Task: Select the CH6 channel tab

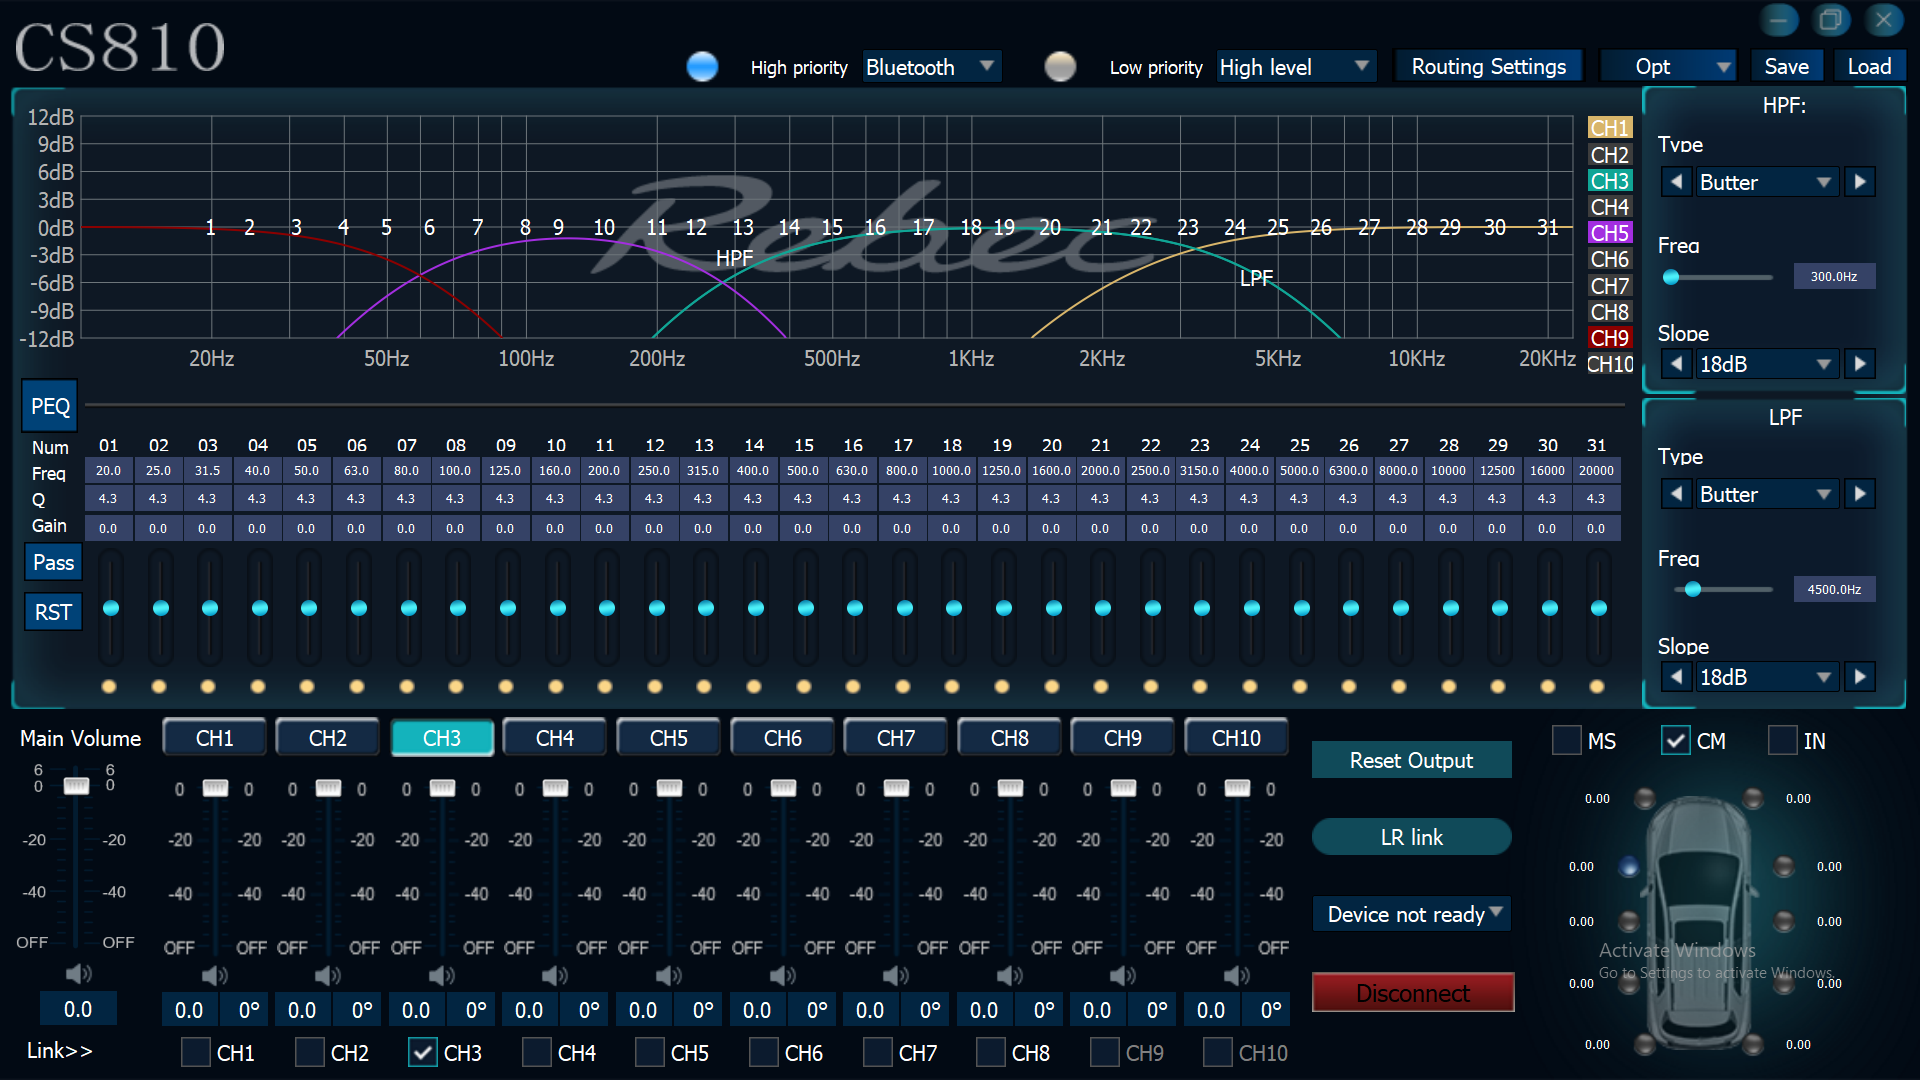Action: tap(782, 738)
